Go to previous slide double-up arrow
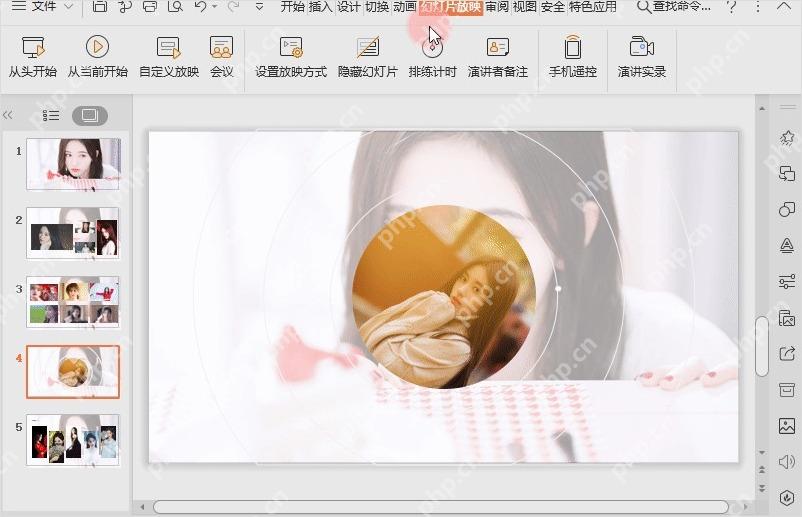Screen dimensions: 802x517 point(762,469)
